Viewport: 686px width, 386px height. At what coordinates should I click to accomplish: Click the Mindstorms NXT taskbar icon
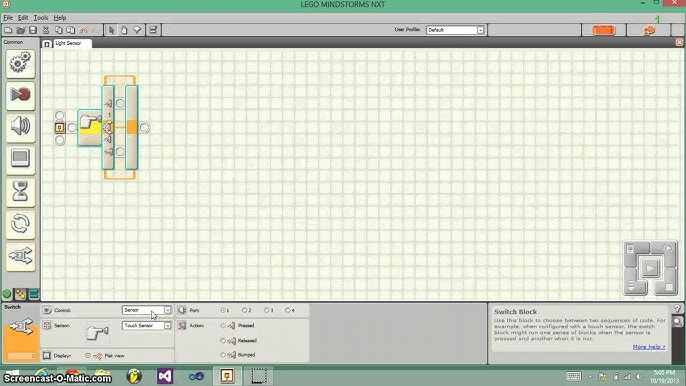pyautogui.click(x=227, y=376)
